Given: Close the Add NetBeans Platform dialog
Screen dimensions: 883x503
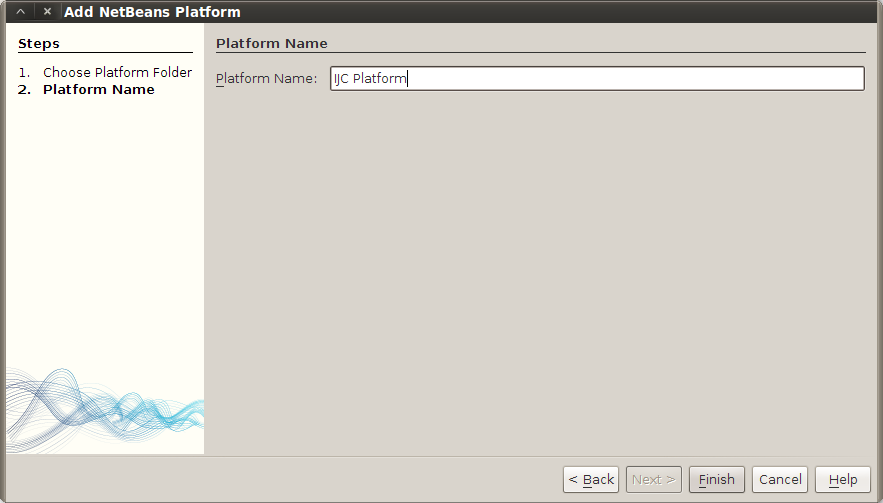Looking at the screenshot, I should pos(47,12).
